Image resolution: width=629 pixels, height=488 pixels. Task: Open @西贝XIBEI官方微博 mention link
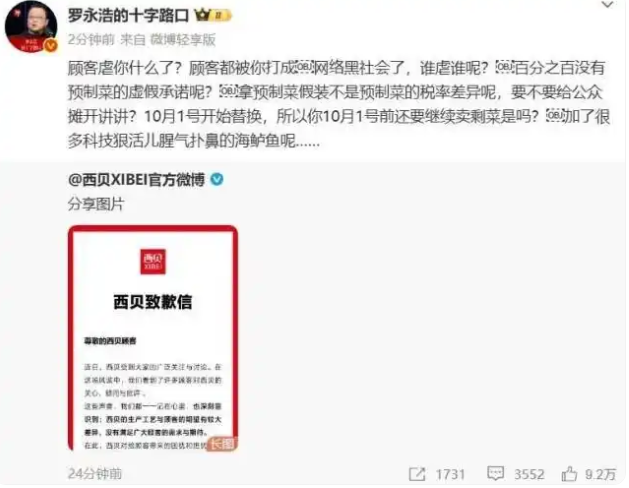(x=136, y=180)
